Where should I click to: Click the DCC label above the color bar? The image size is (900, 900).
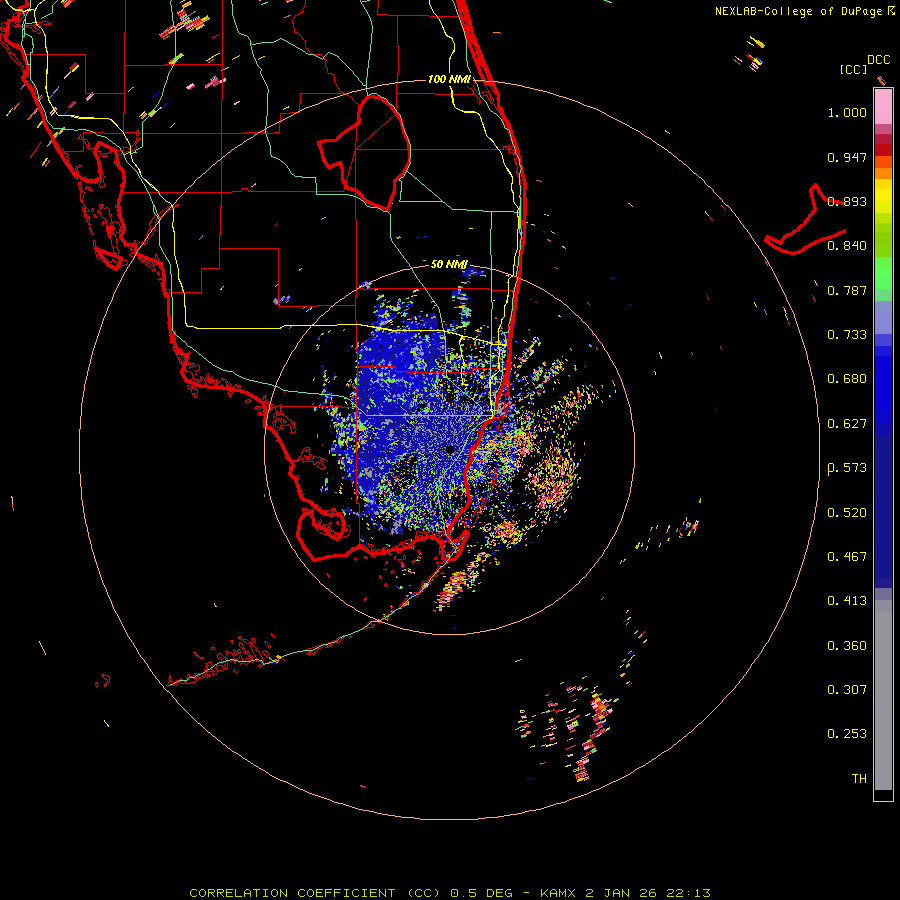point(879,60)
